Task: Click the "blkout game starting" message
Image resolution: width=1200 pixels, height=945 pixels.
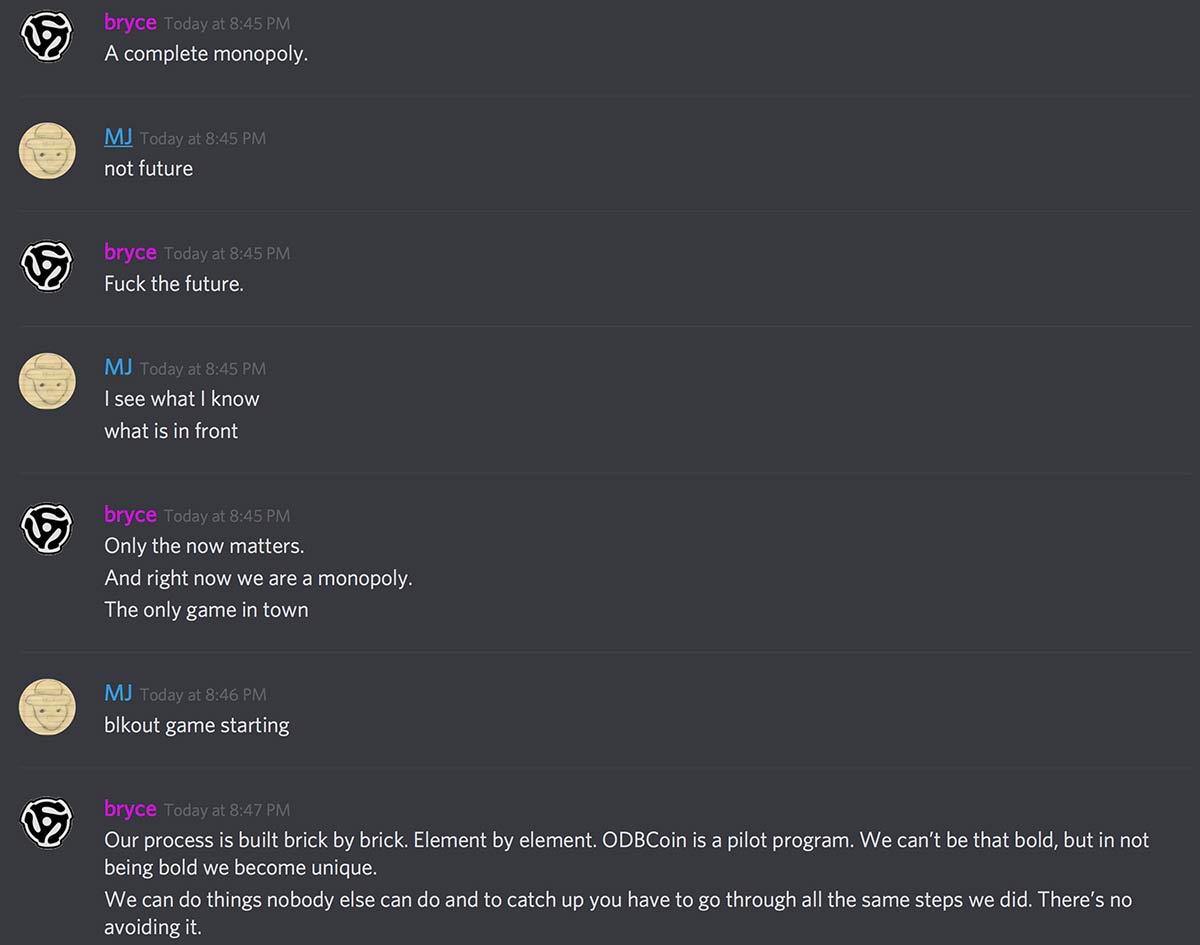Action: (x=197, y=725)
